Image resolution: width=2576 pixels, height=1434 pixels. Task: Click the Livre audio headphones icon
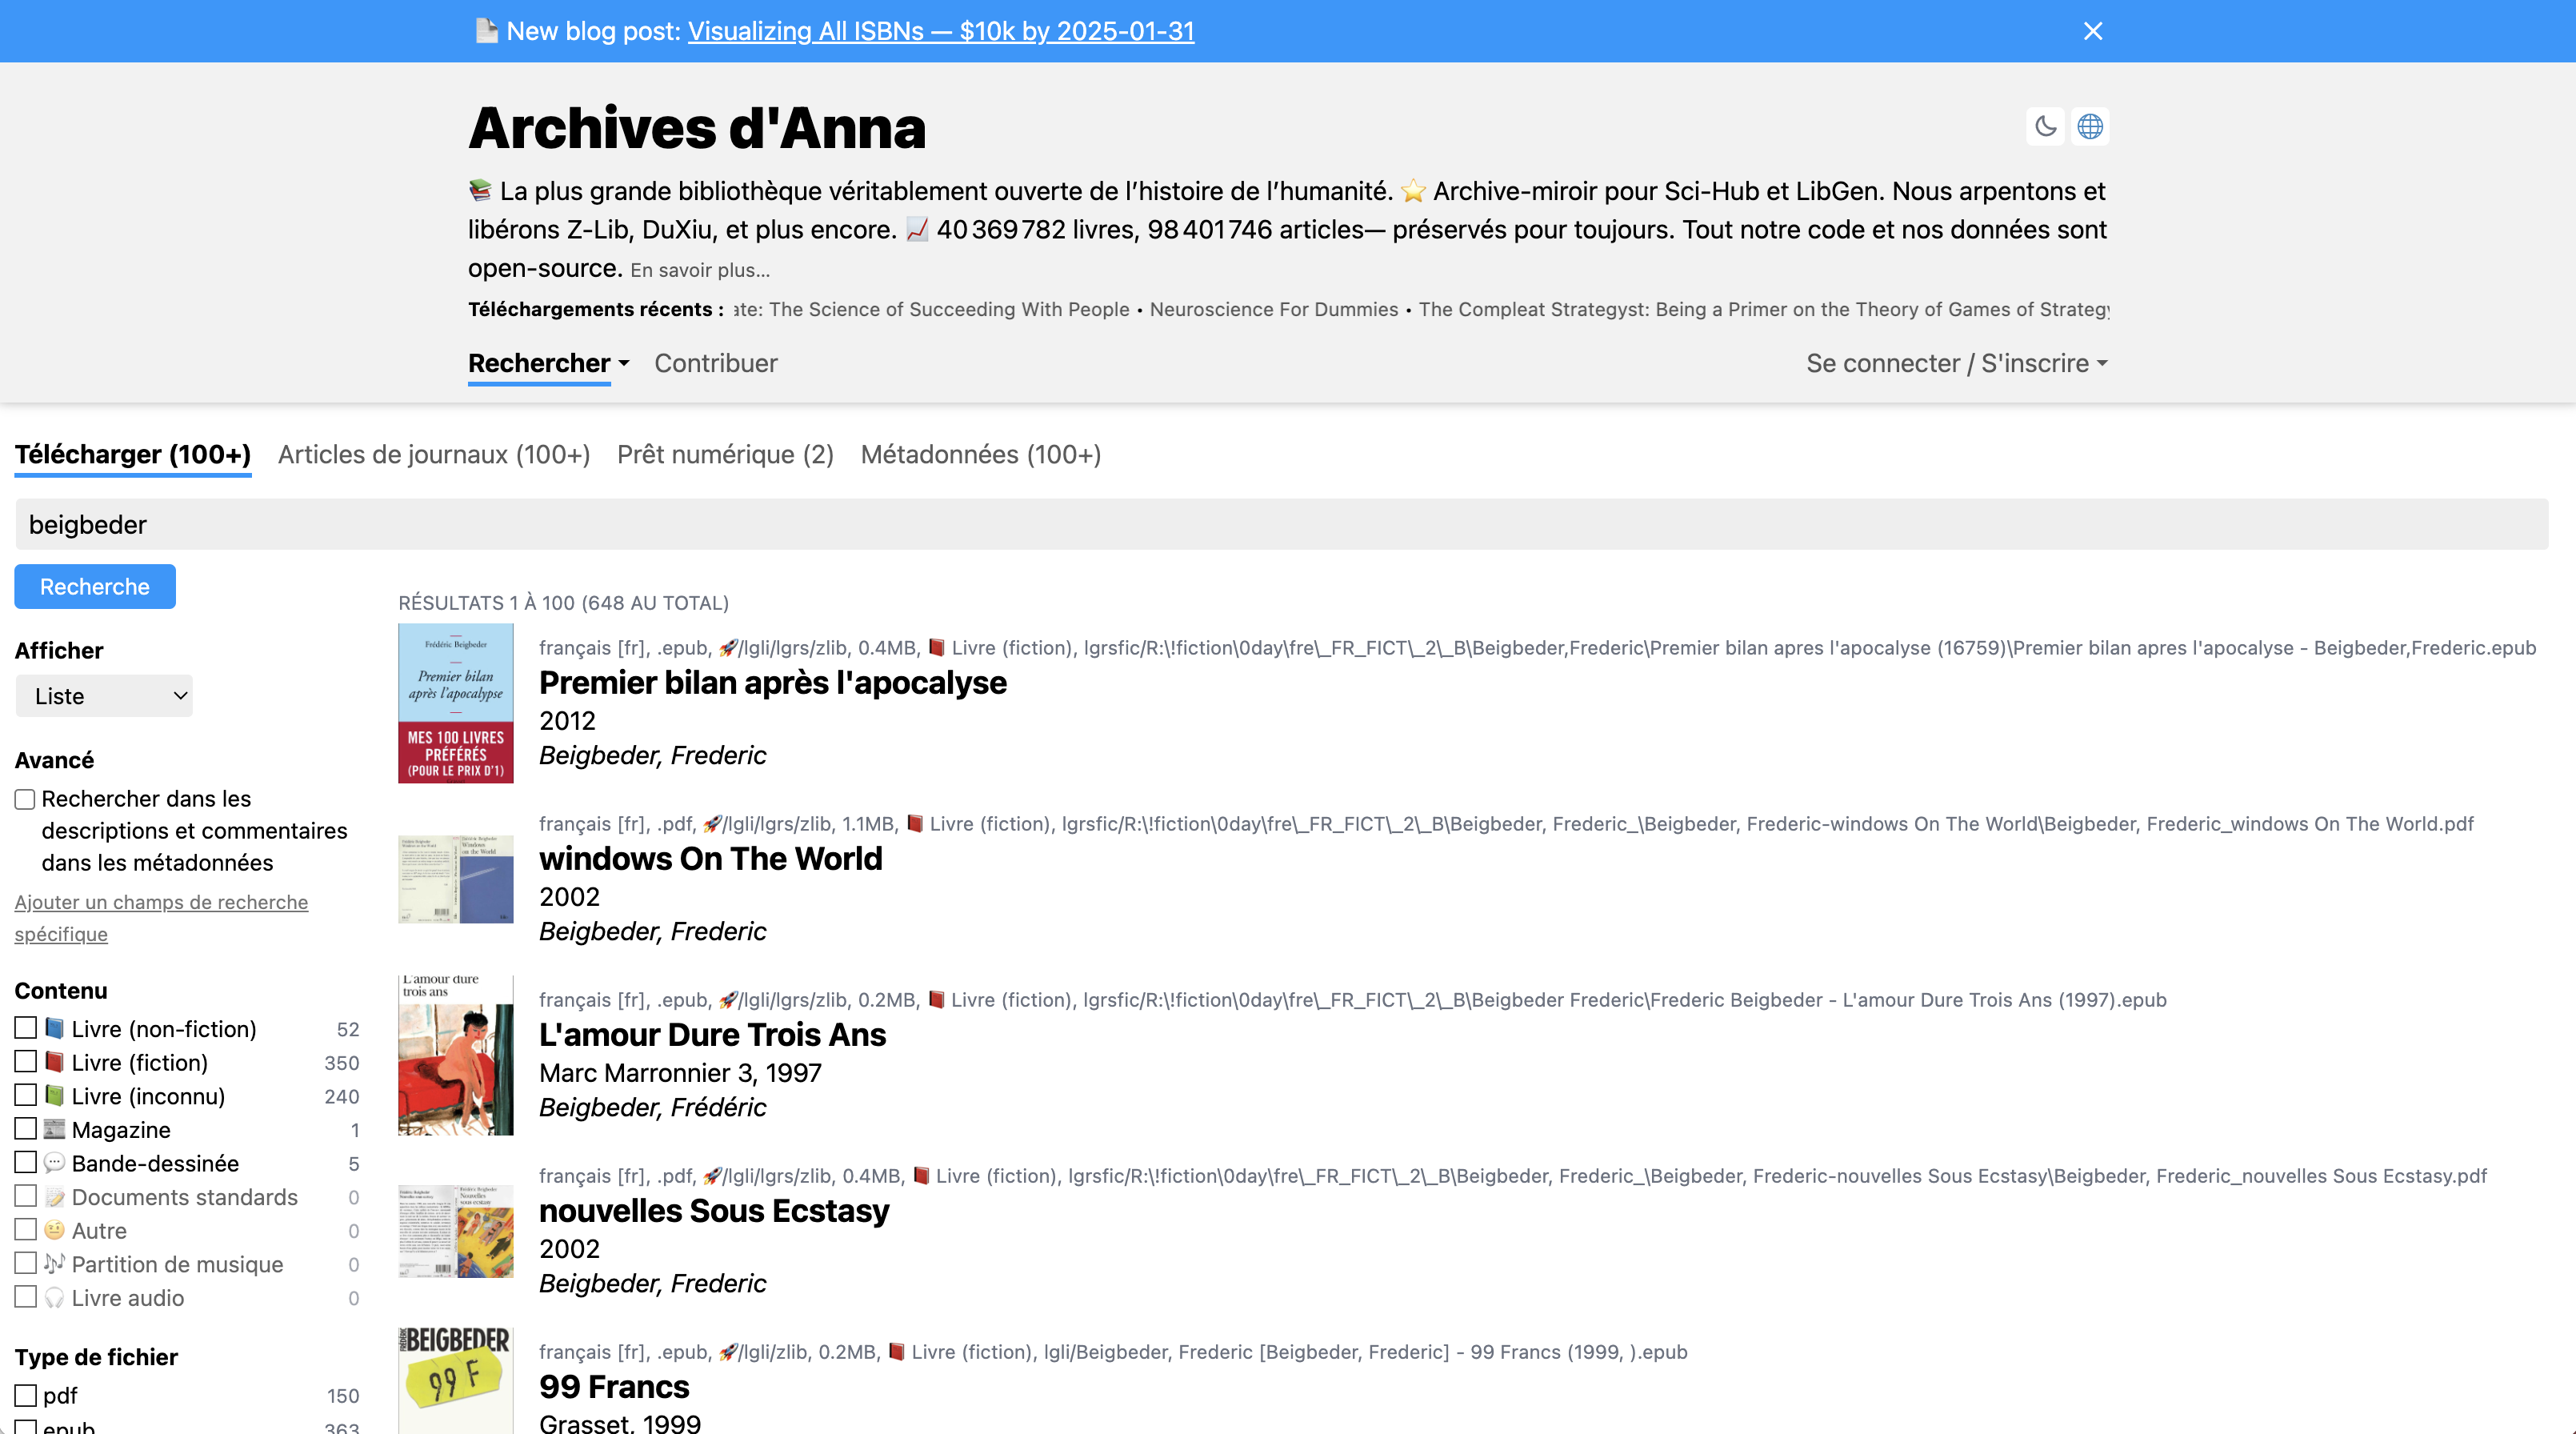click(55, 1297)
